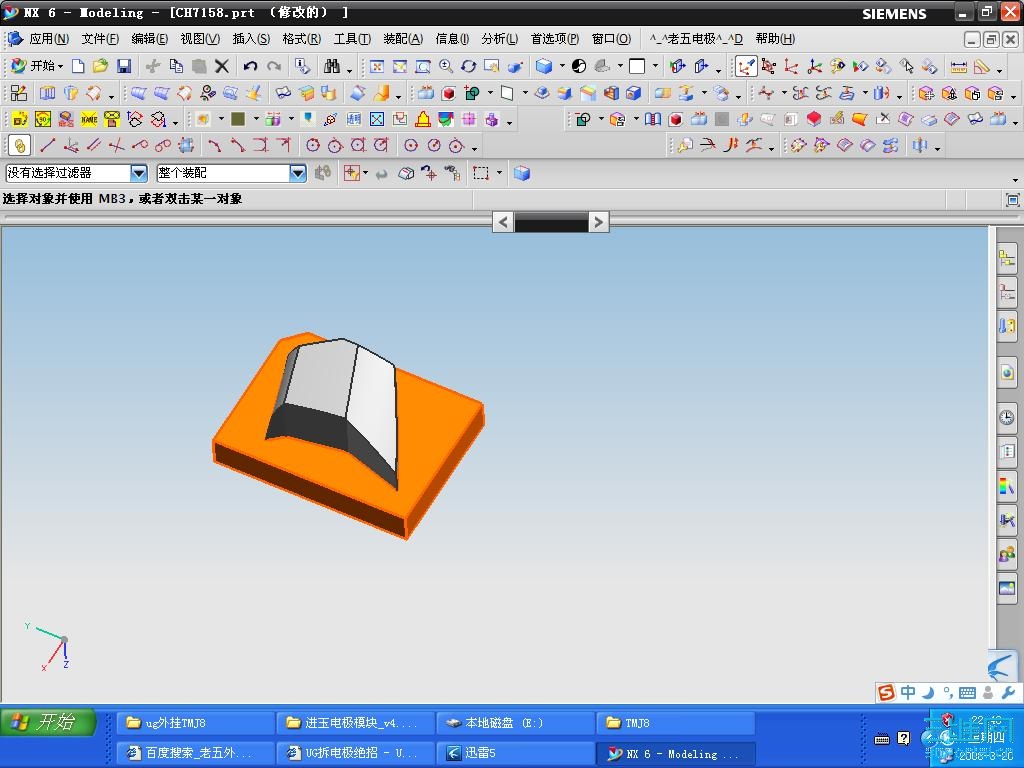
Task: Toggle the WCS display button
Action: 746,66
